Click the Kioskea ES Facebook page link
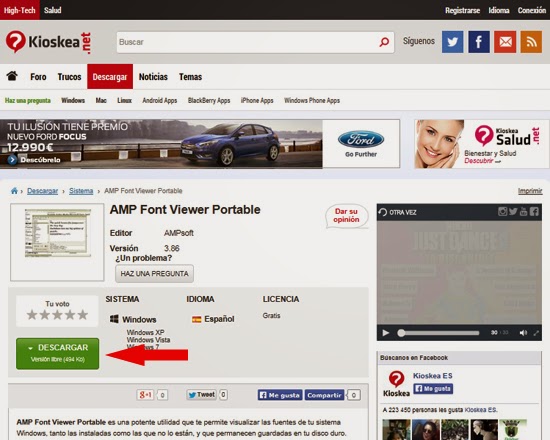 tap(432, 375)
